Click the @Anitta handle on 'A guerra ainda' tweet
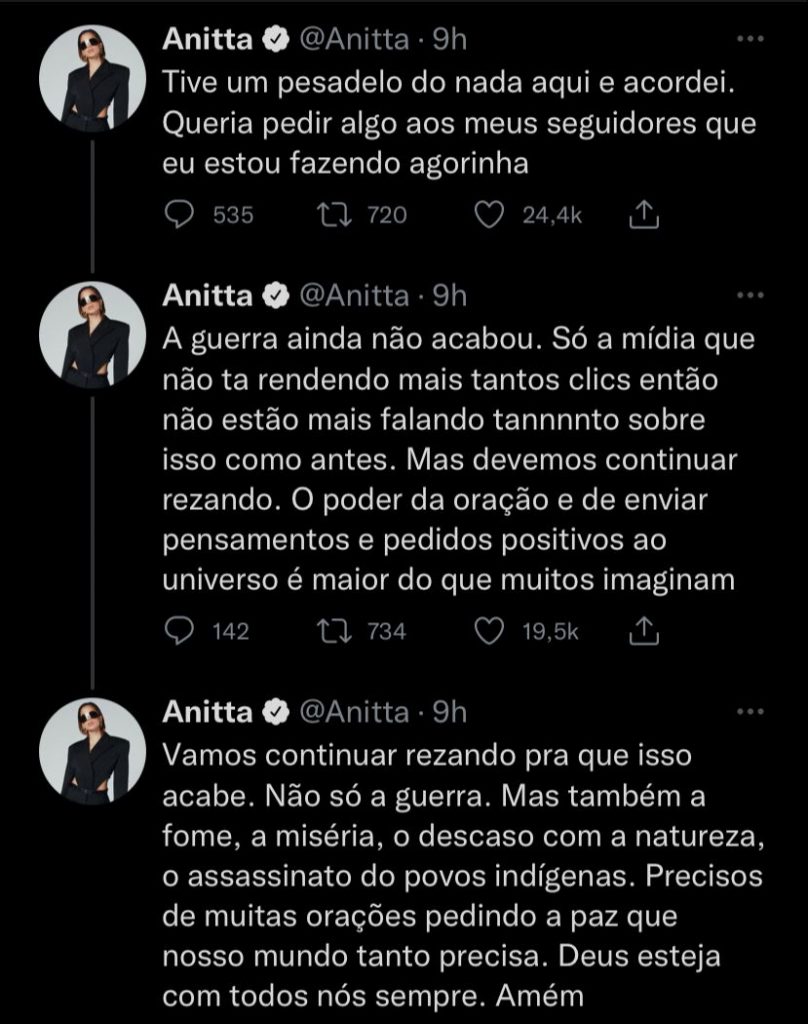808x1024 pixels. [x=353, y=297]
